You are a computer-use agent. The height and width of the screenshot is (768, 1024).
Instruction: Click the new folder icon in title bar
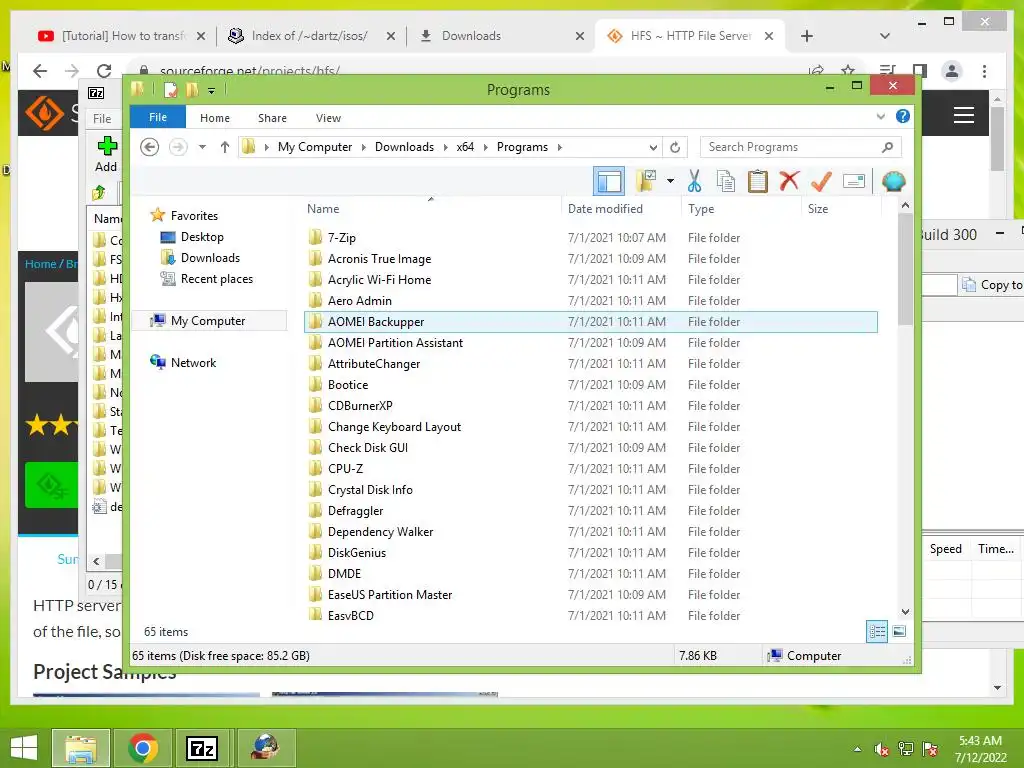coord(192,90)
